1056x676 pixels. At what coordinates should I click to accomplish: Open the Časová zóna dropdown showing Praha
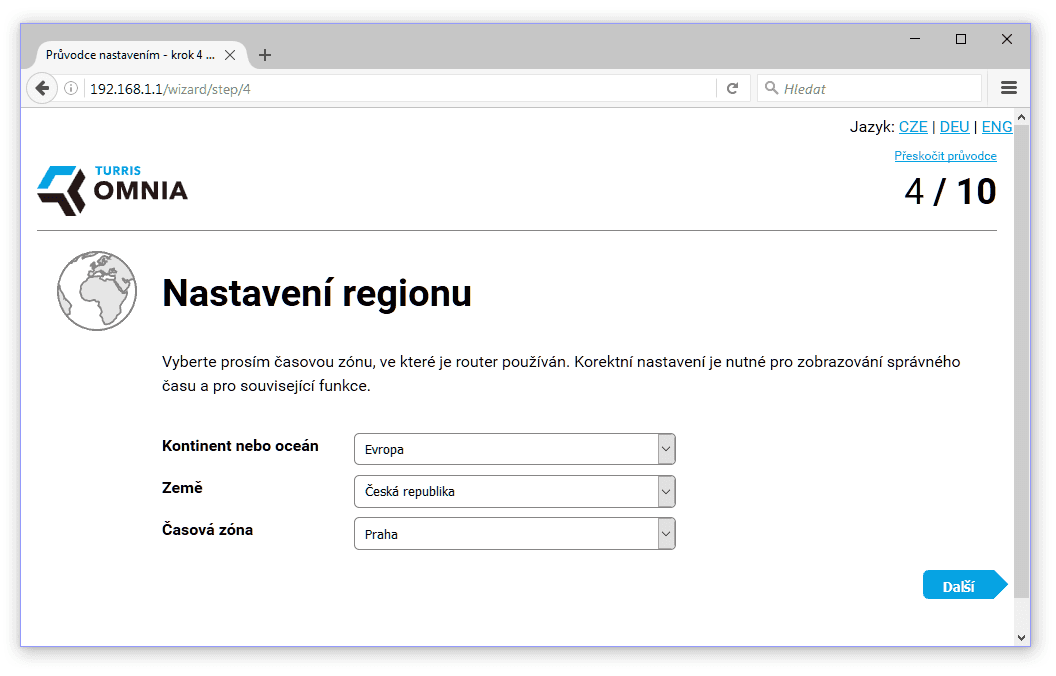click(x=515, y=534)
